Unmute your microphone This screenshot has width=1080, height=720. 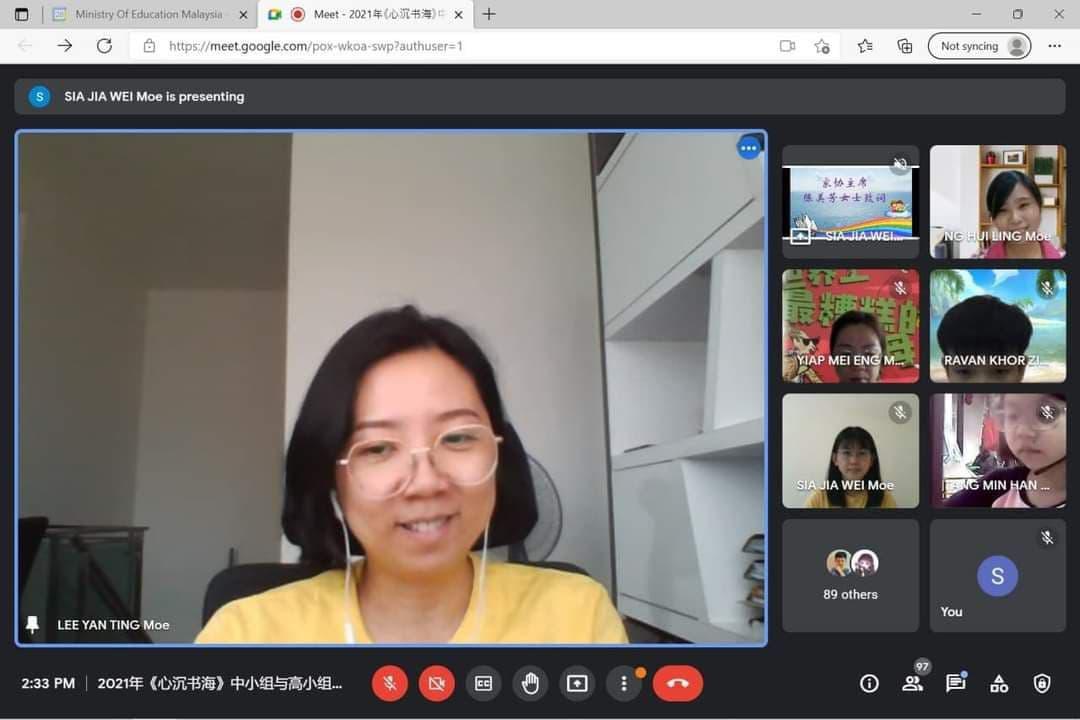coord(390,683)
